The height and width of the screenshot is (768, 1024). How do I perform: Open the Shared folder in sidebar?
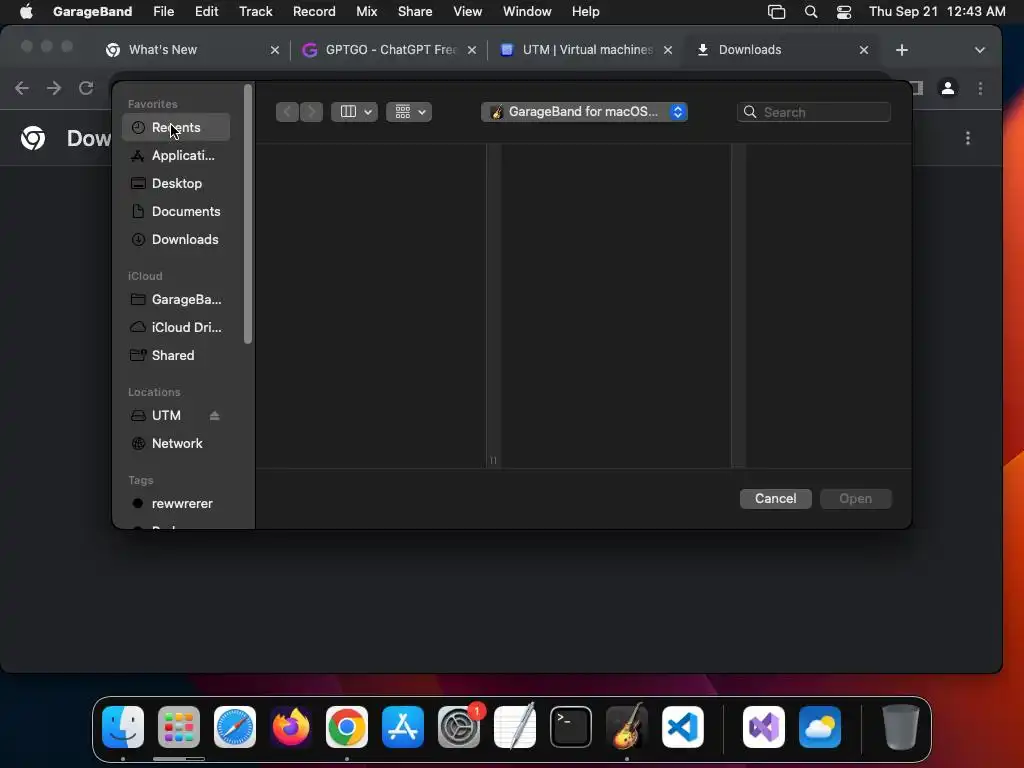pyautogui.click(x=176, y=356)
